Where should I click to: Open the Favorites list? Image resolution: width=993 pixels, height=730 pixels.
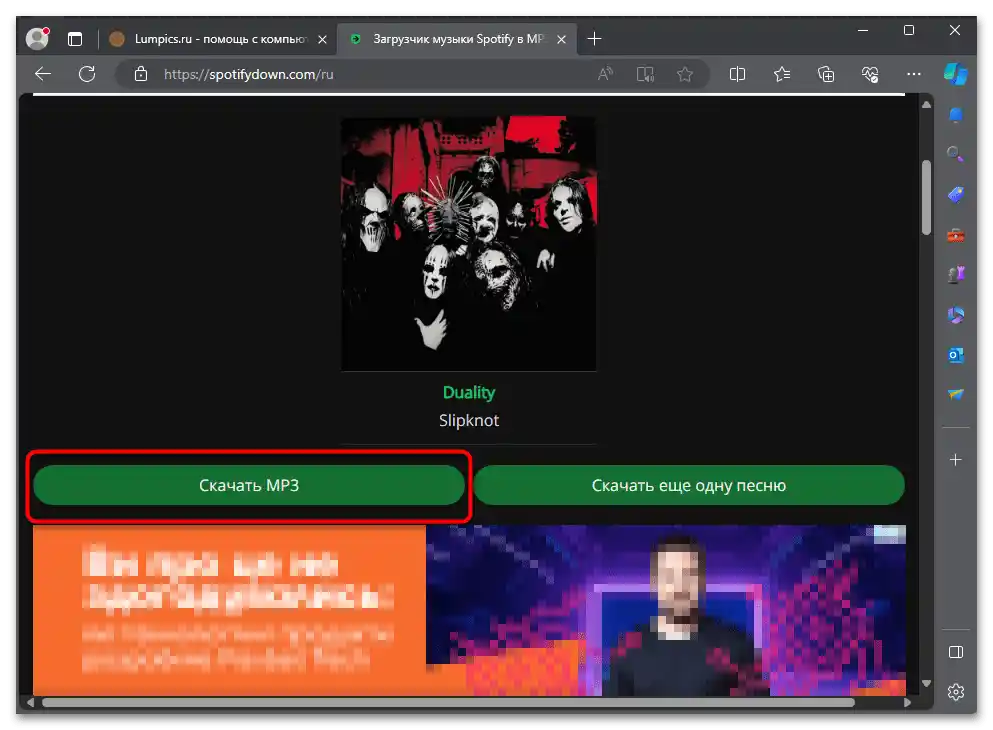coord(782,74)
